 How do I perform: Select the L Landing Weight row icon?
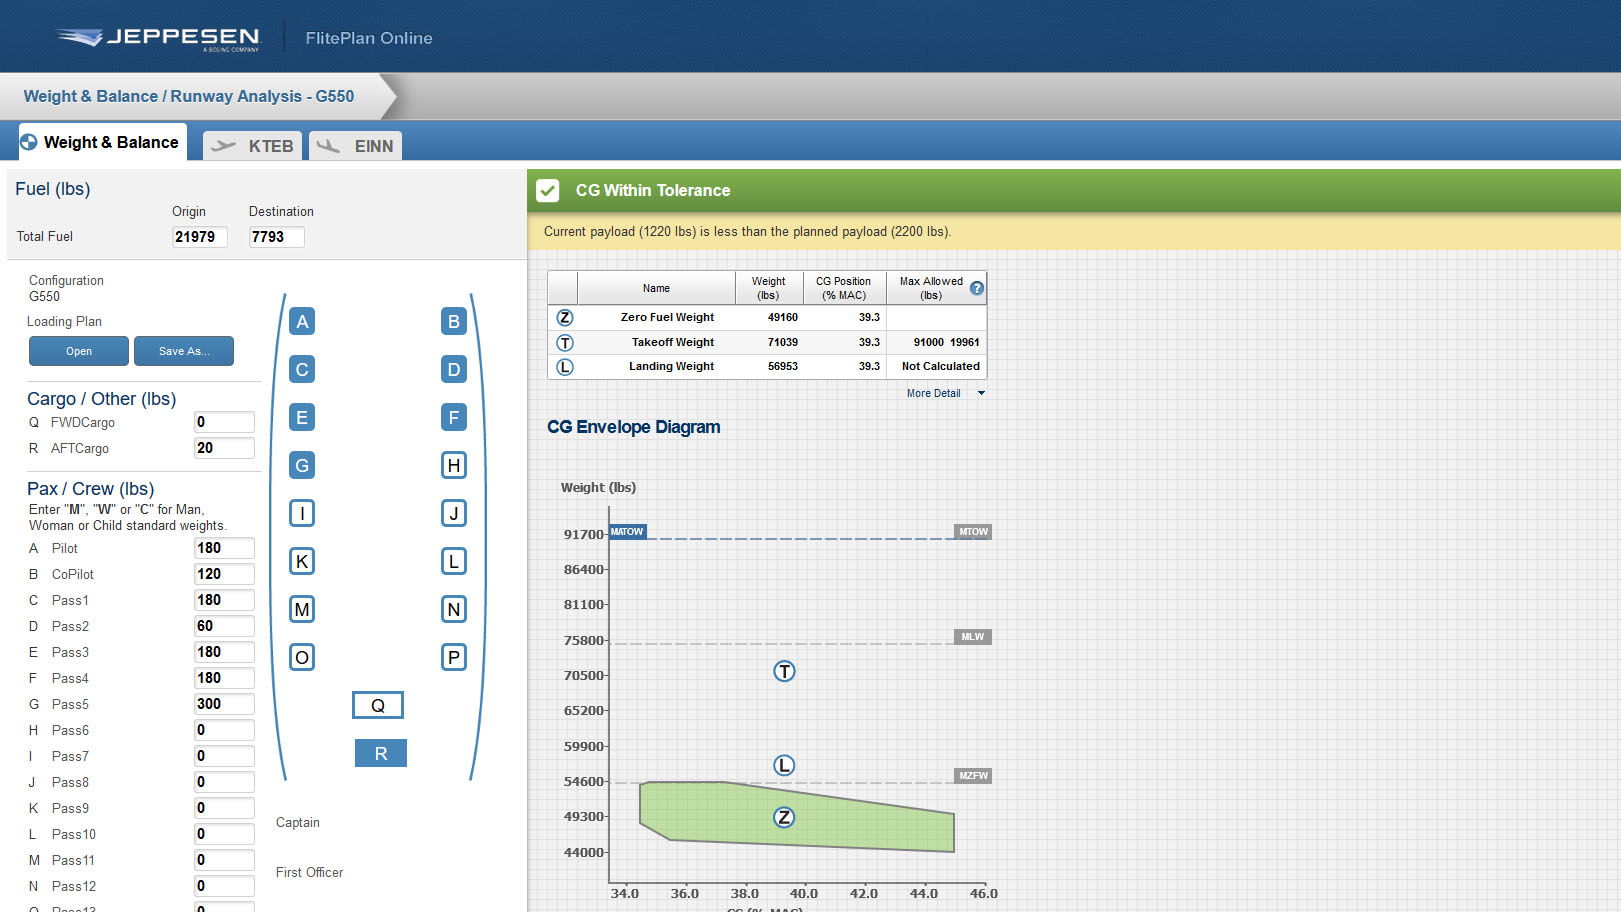(x=565, y=366)
